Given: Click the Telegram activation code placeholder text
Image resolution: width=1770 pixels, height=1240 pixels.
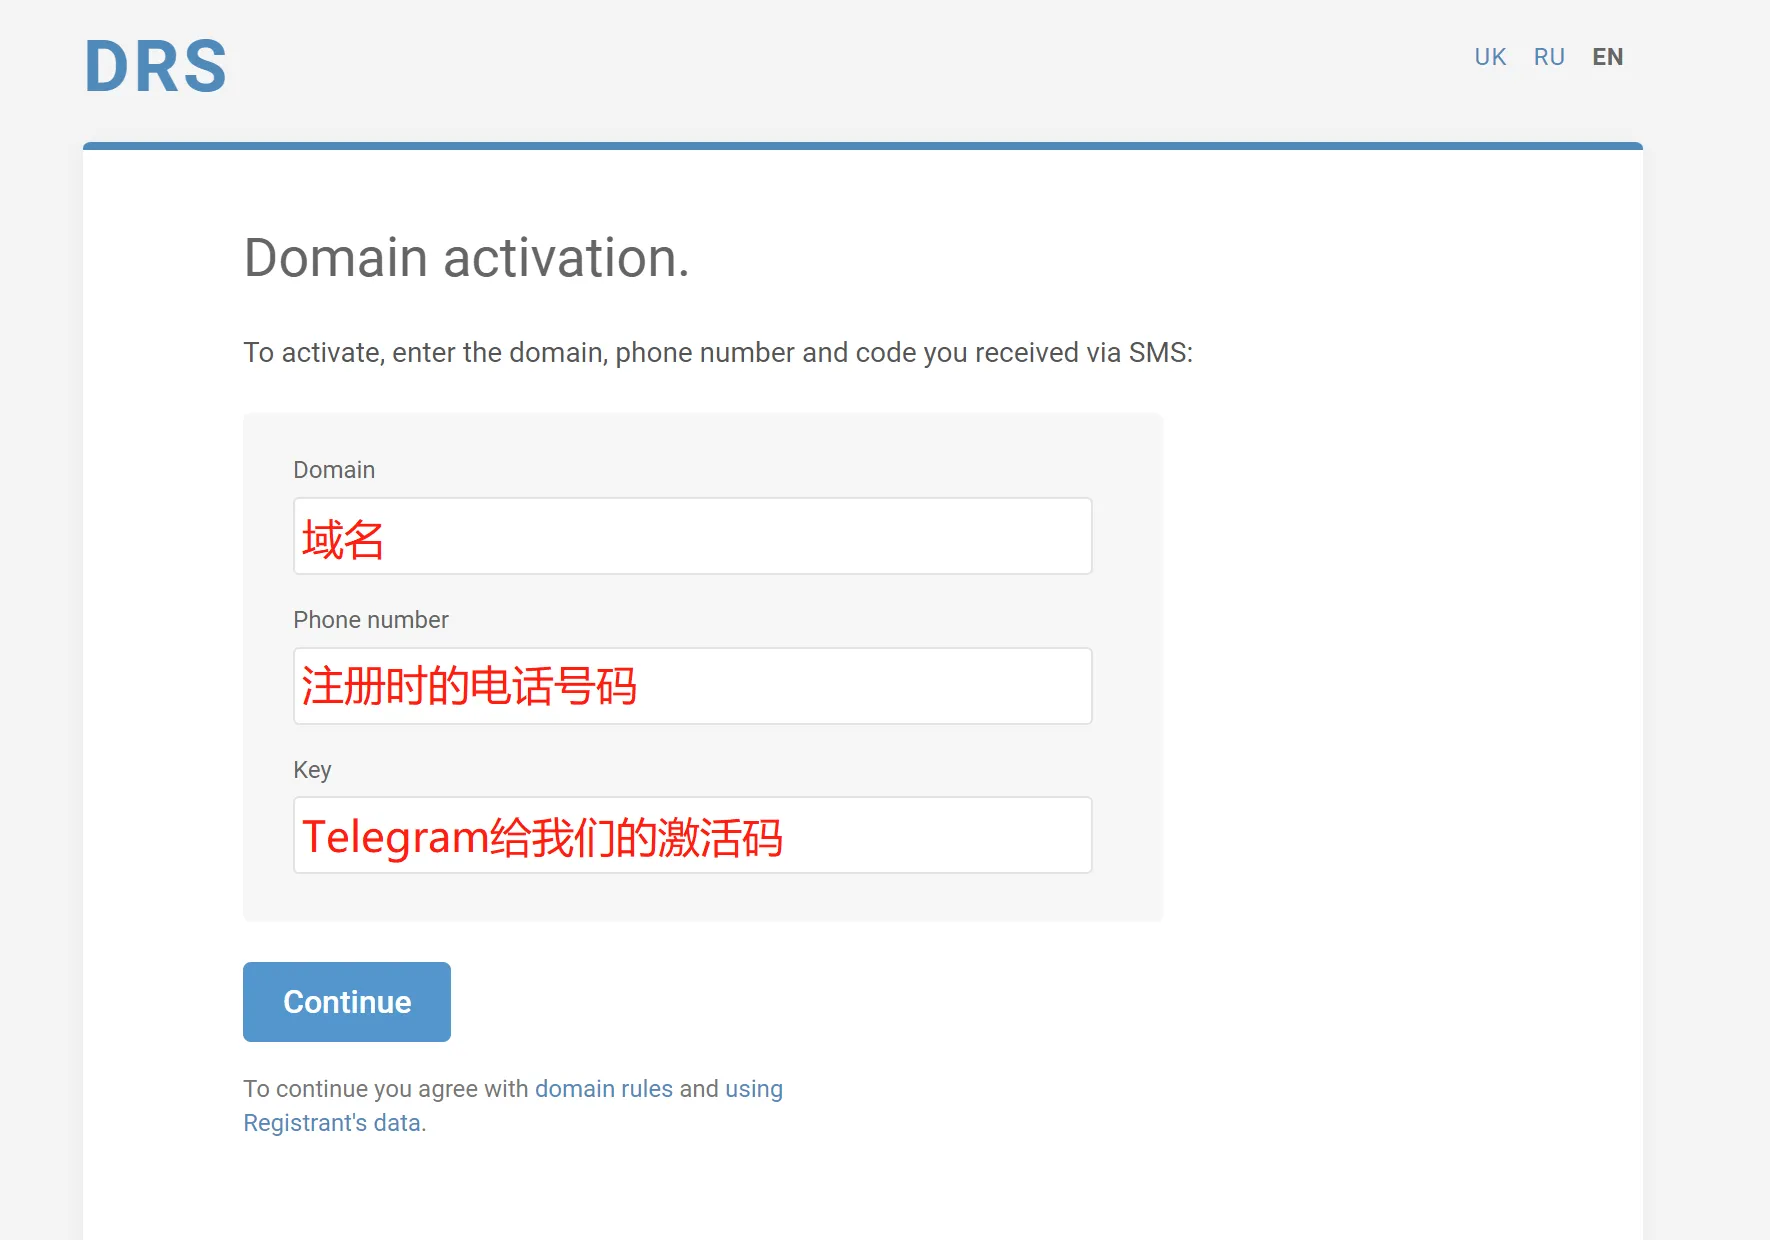Looking at the screenshot, I should click(545, 836).
